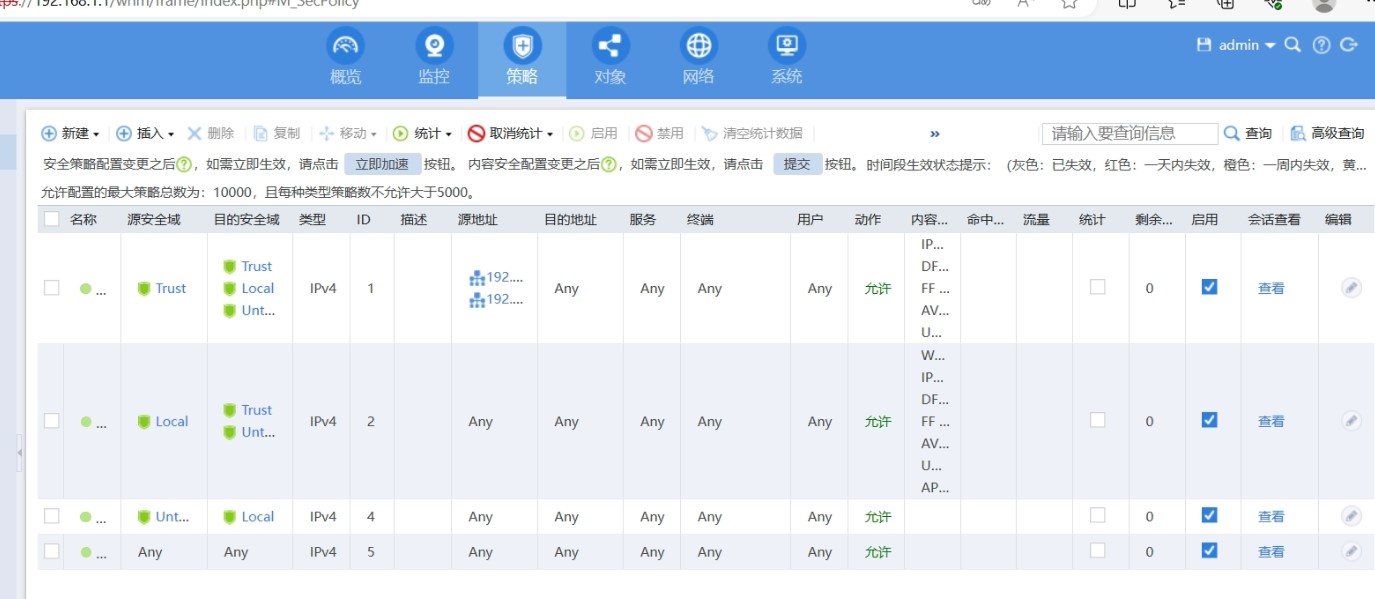Viewport: 1375px width, 599px height.
Task: Click 查看 session link for policy ID 4
Action: [1271, 517]
